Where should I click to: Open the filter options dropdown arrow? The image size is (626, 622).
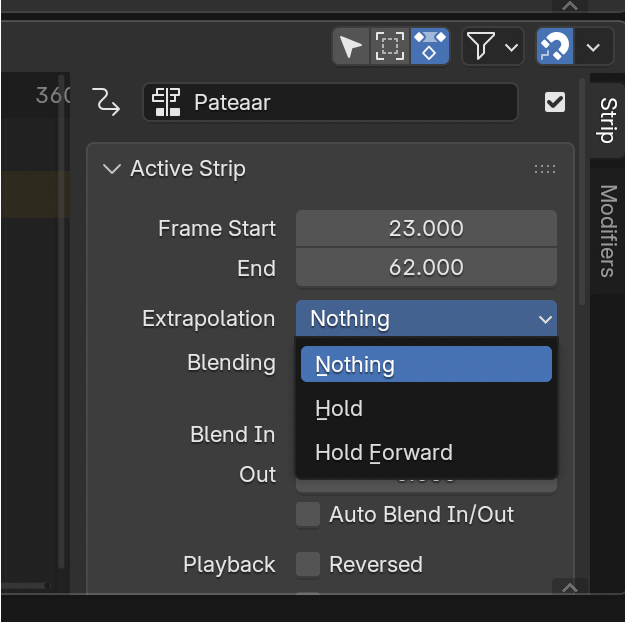click(512, 46)
